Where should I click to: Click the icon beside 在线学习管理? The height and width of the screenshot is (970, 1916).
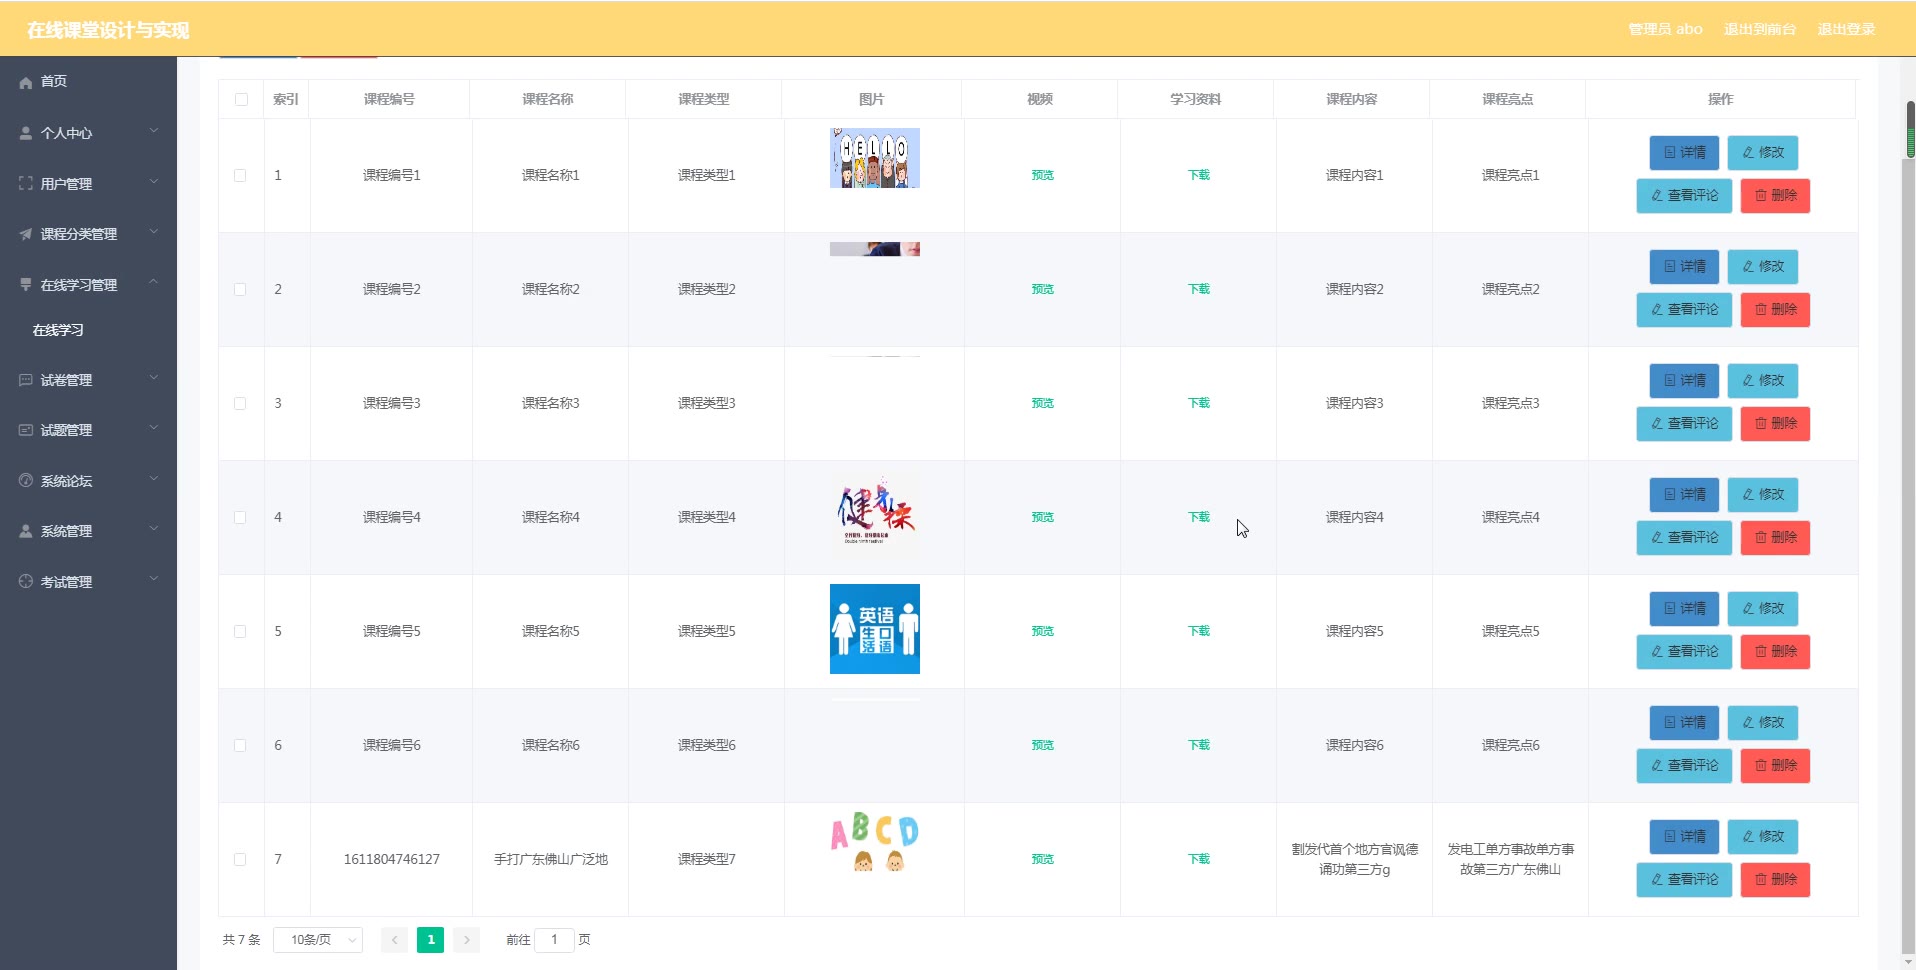click(26, 285)
